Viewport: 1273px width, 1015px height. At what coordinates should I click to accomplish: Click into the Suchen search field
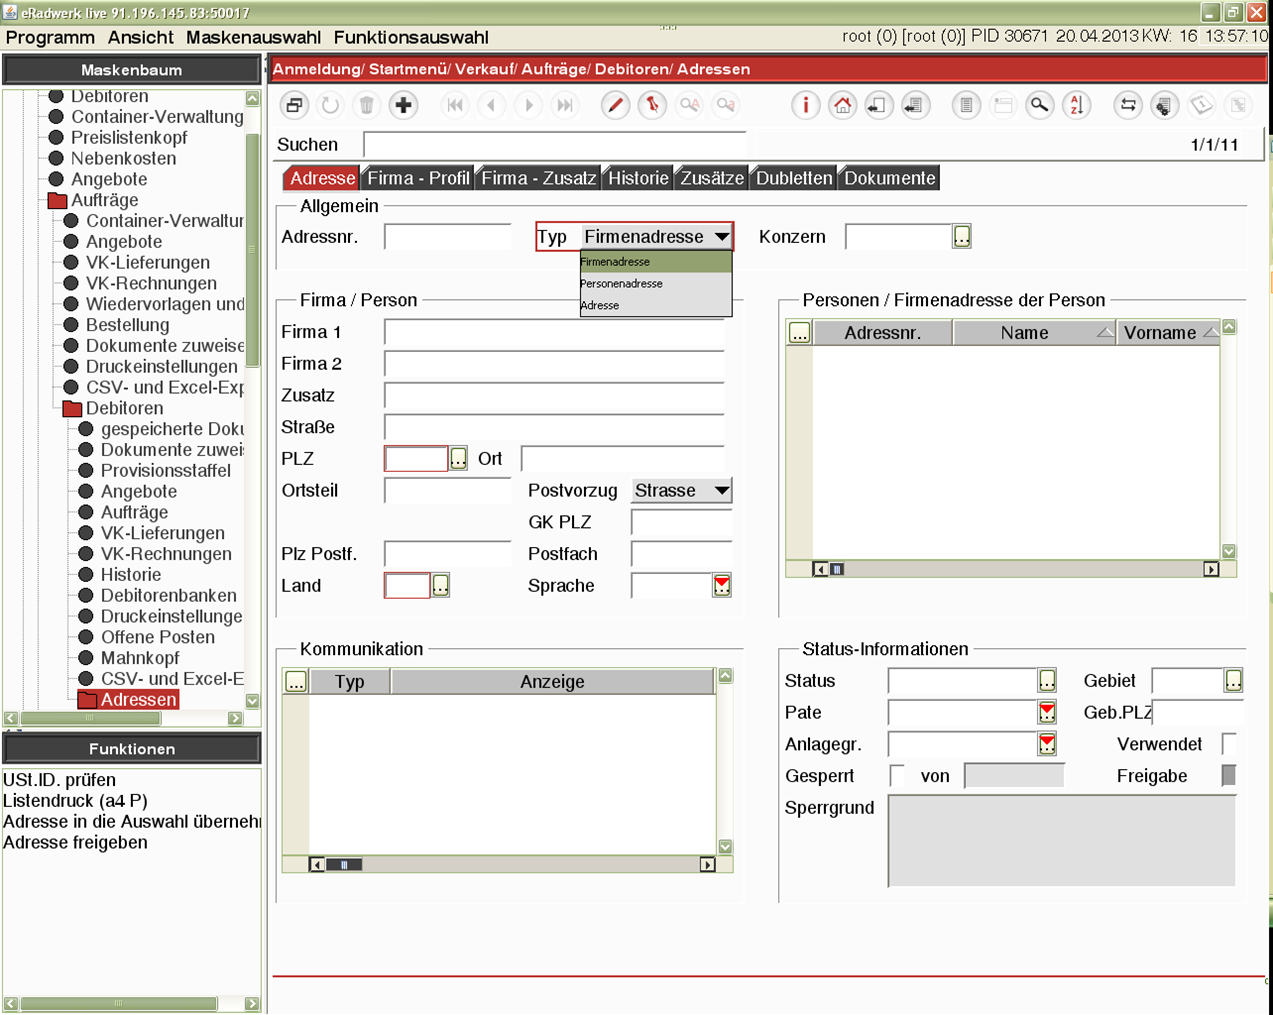555,145
